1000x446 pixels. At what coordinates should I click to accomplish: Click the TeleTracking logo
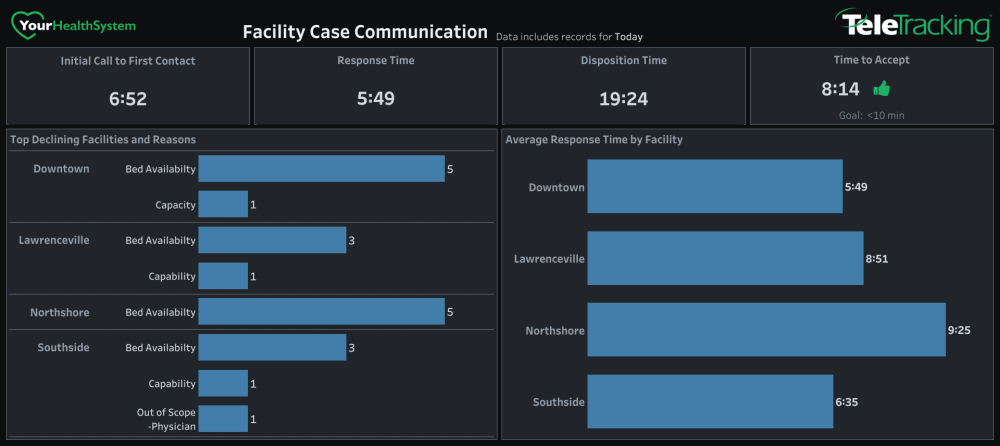913,25
